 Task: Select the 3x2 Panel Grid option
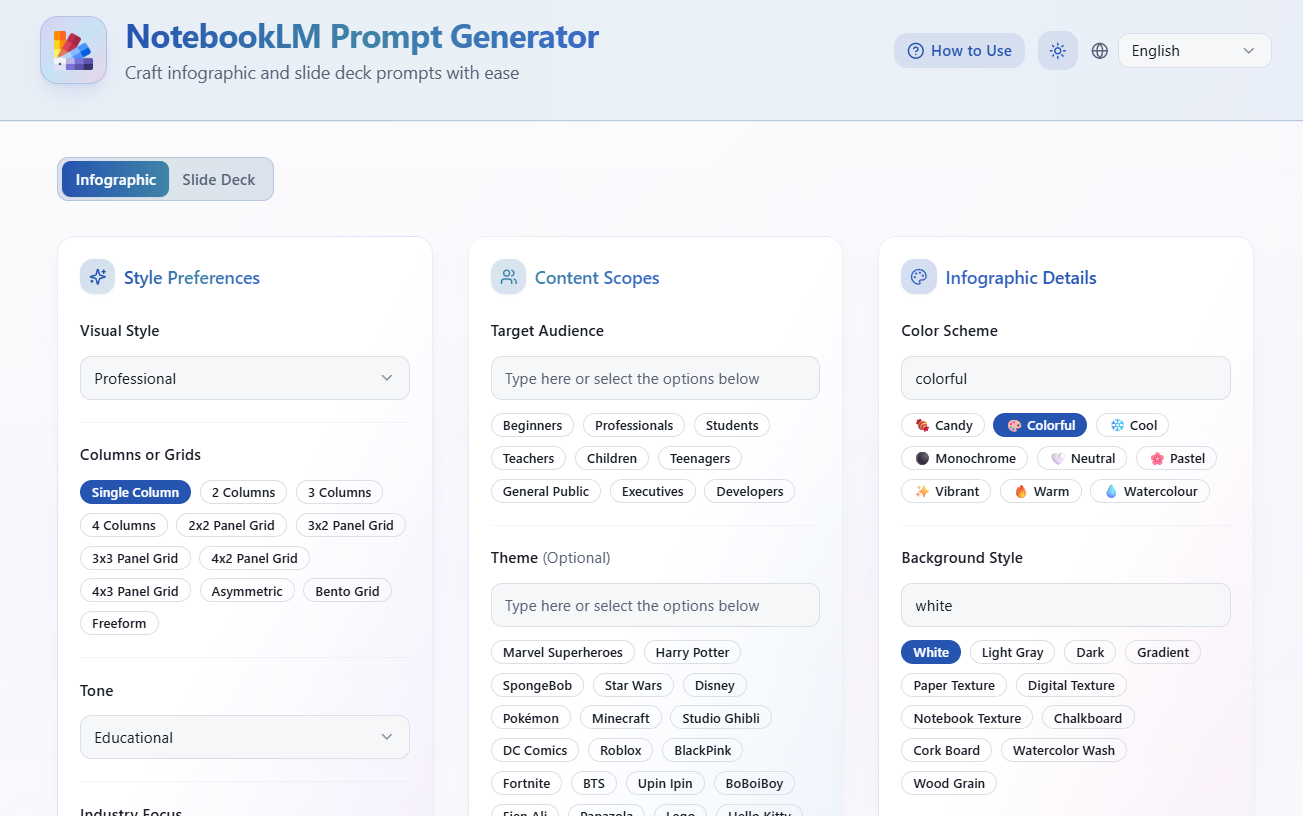[351, 525]
